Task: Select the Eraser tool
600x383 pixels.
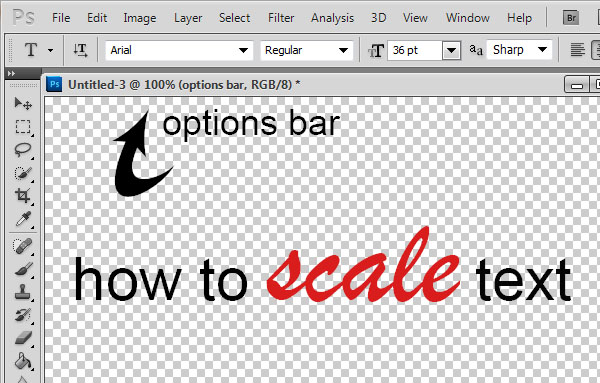Action: [23, 338]
